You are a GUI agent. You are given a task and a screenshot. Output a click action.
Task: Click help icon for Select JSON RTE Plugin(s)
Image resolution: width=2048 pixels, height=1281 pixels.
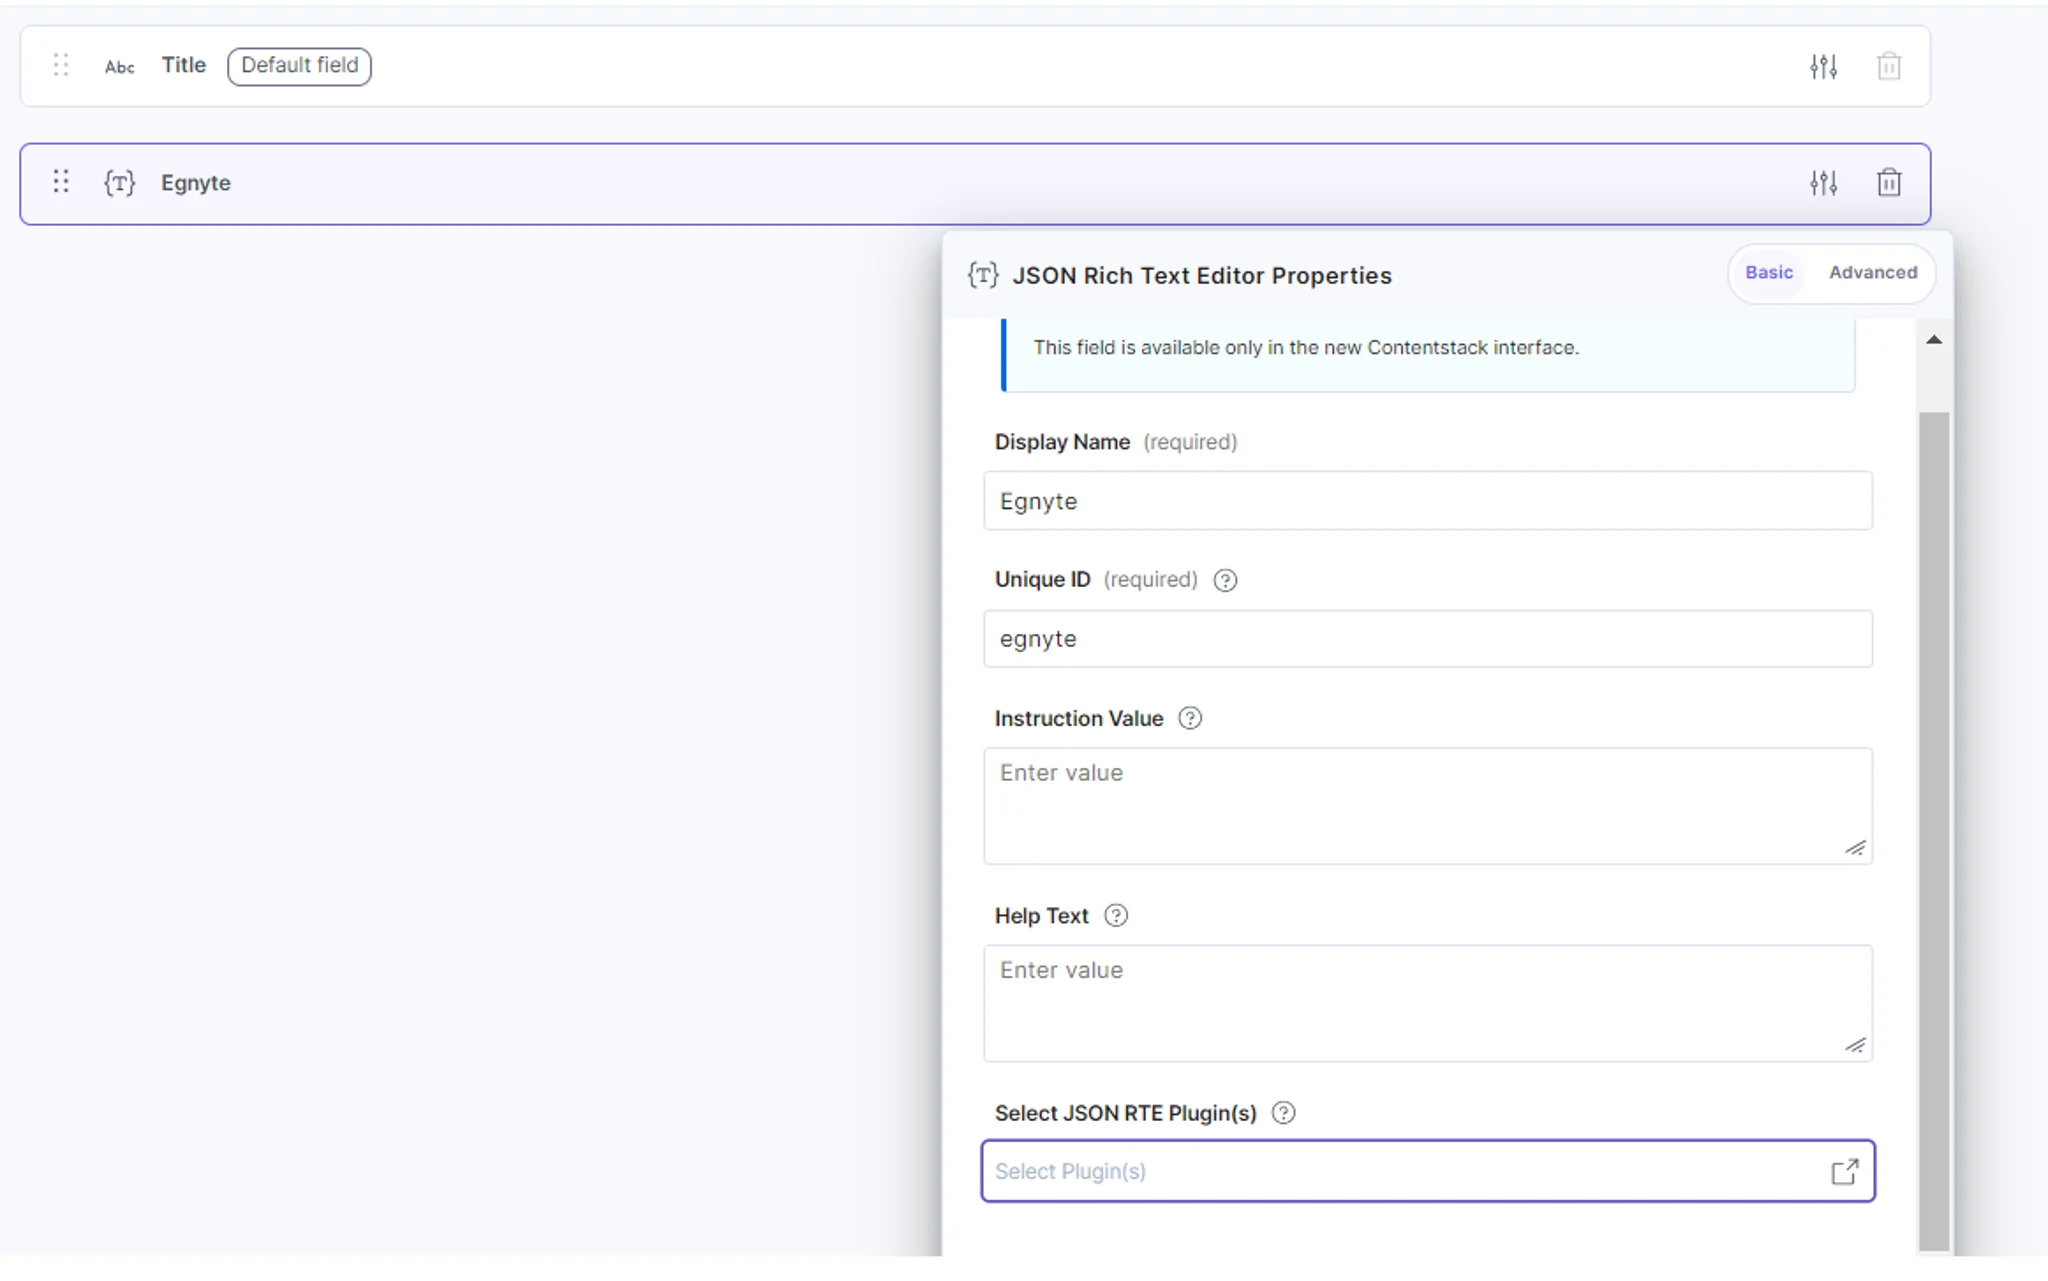(1283, 1113)
